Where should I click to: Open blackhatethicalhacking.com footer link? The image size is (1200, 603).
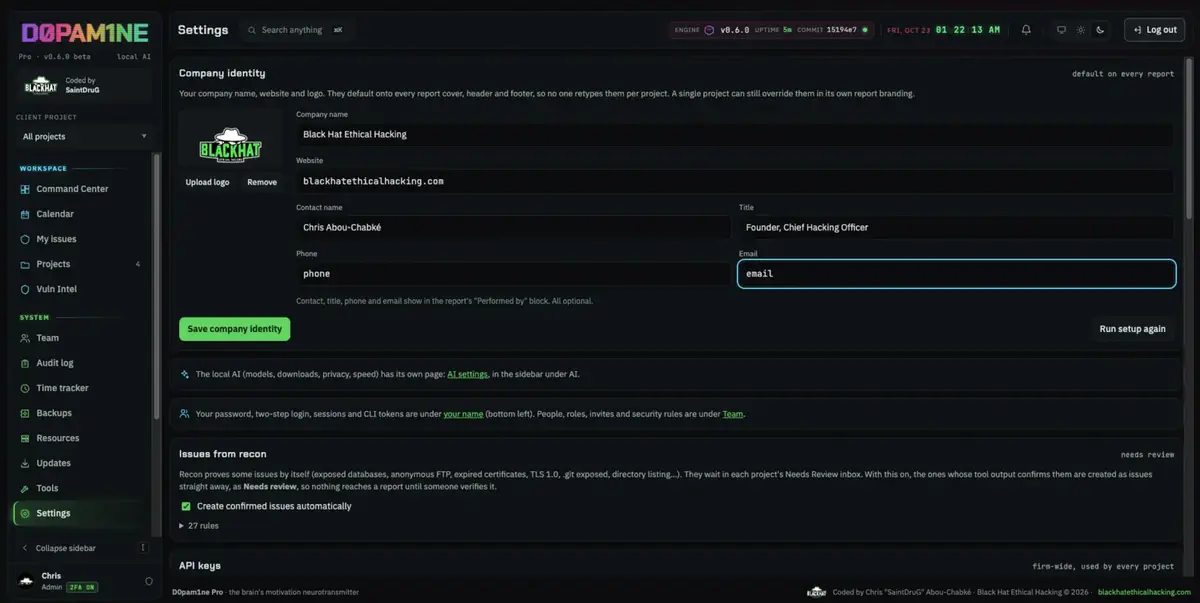(x=1145, y=592)
